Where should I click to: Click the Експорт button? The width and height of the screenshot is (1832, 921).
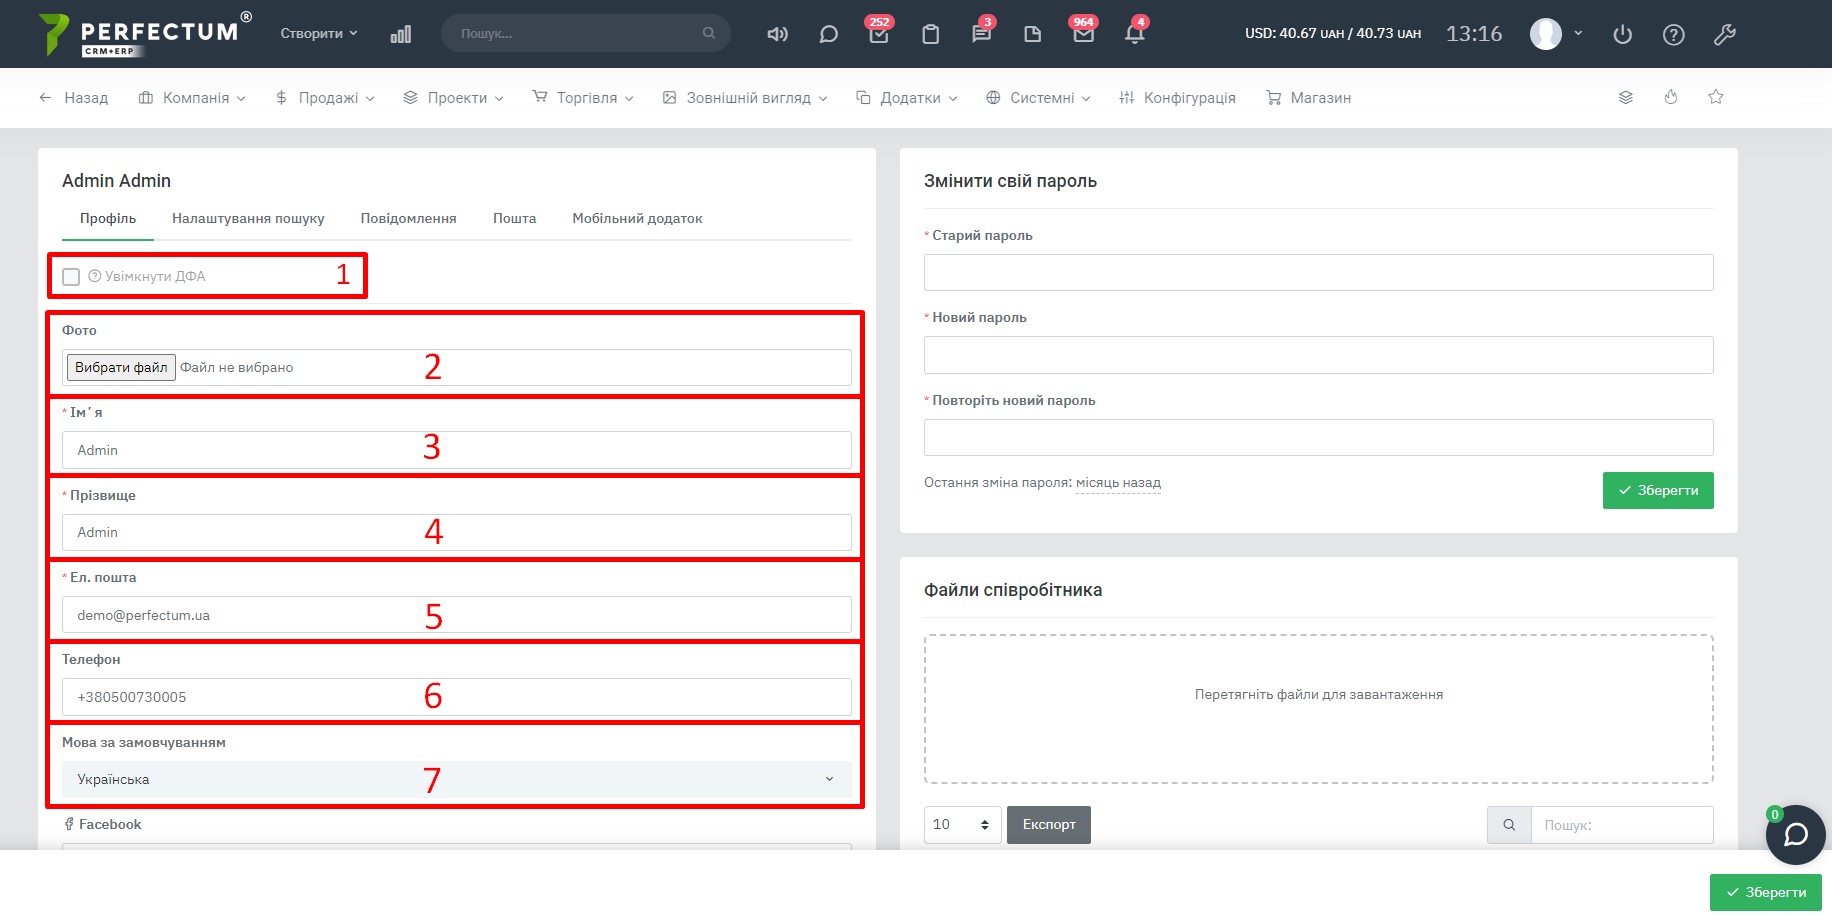tap(1048, 824)
